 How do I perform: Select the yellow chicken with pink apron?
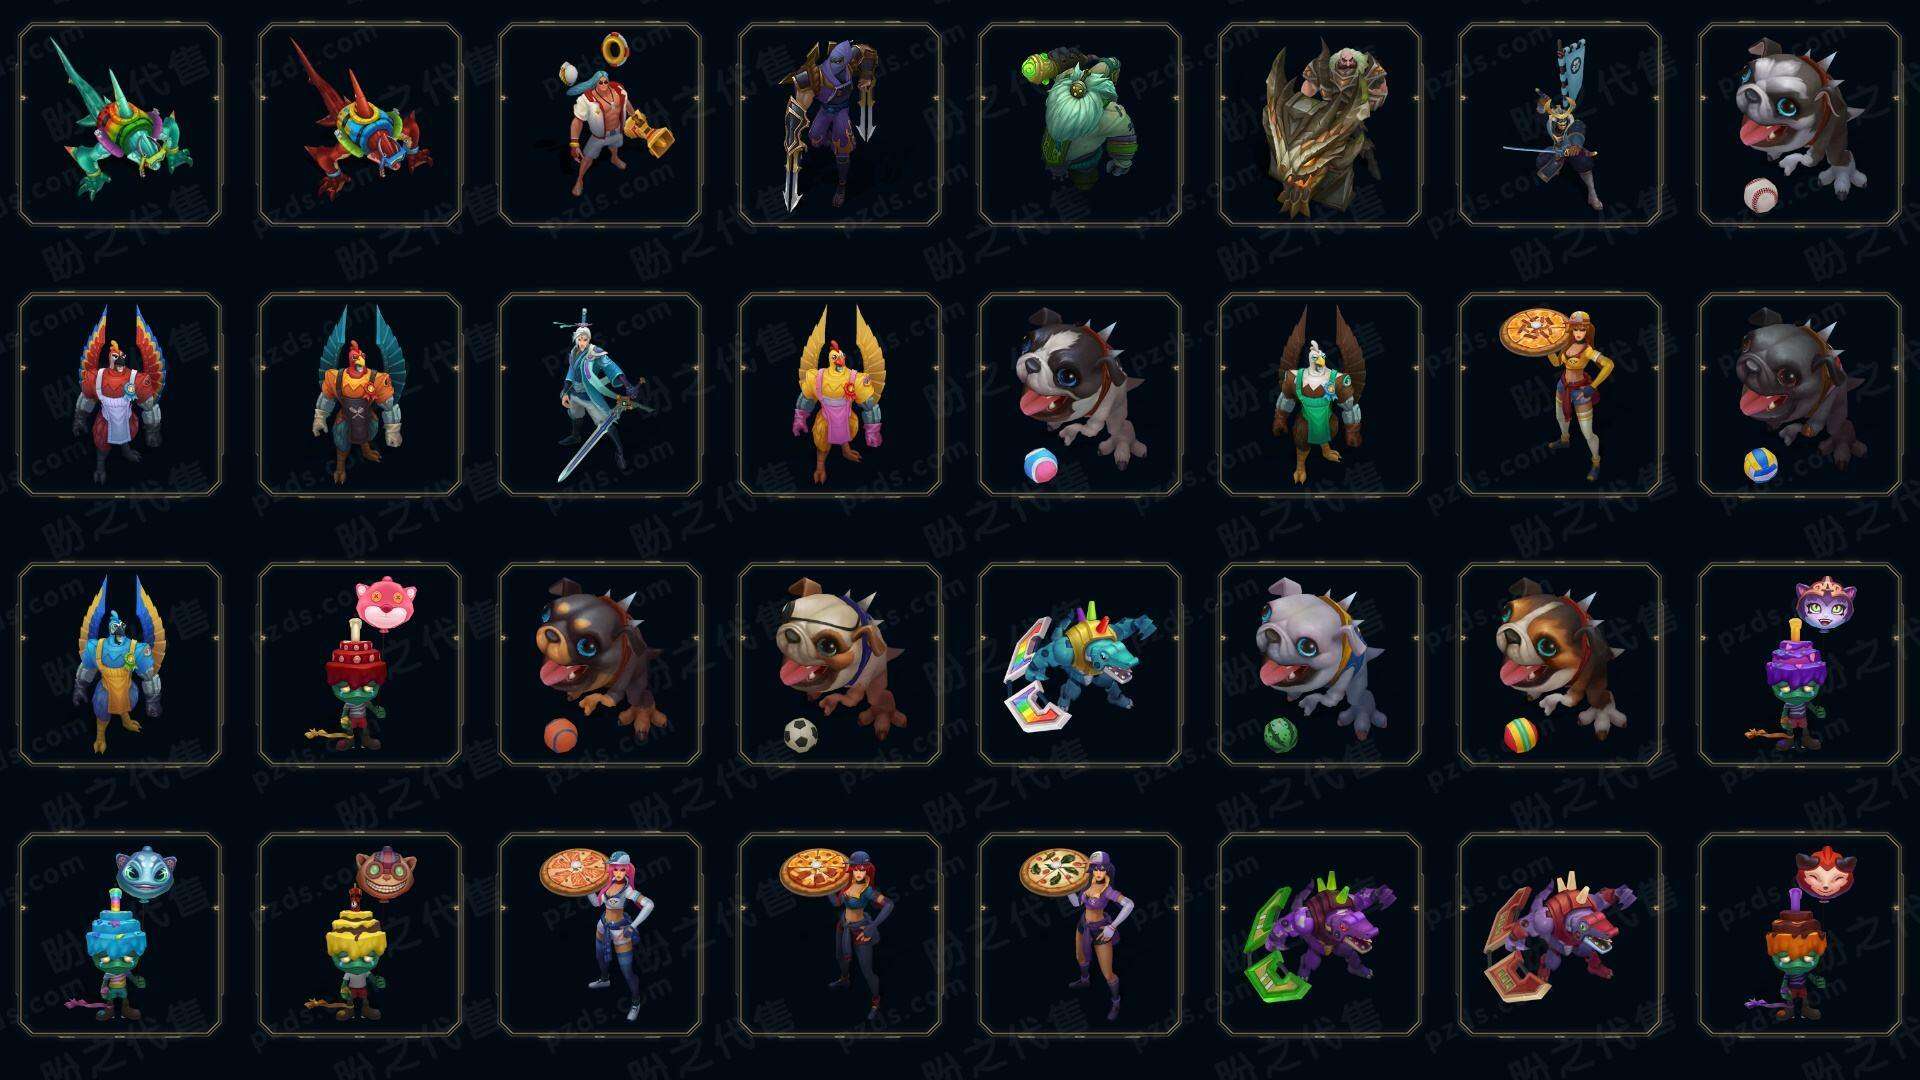point(840,395)
